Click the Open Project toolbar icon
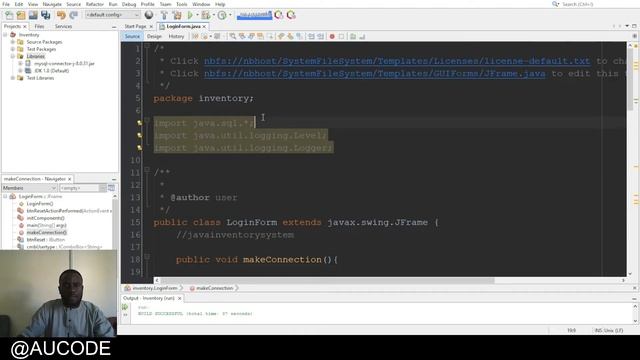 click(x=33, y=15)
